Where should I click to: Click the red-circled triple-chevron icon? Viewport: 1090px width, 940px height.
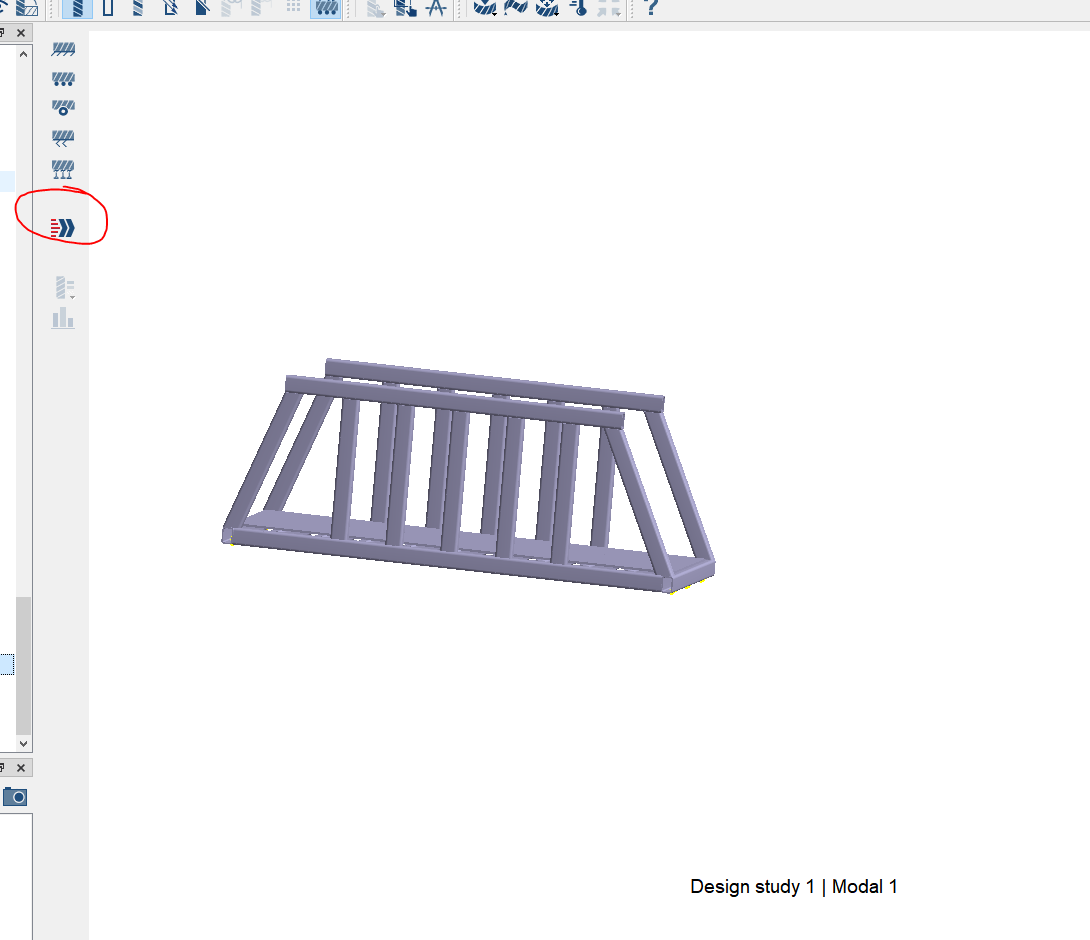(x=64, y=228)
